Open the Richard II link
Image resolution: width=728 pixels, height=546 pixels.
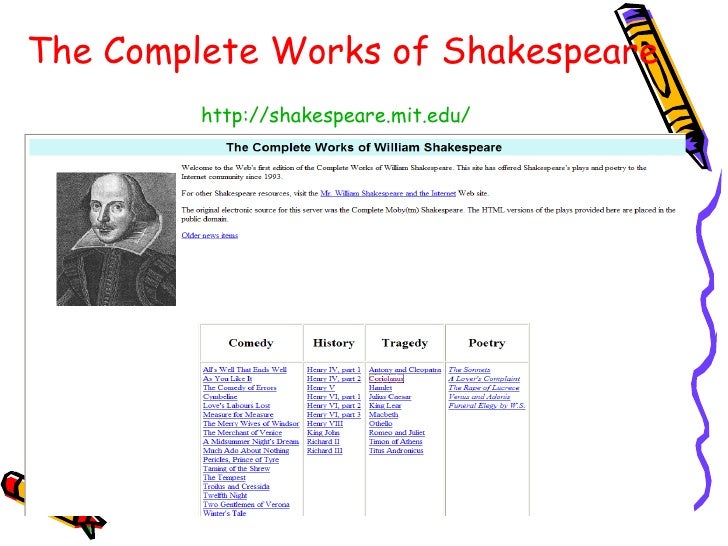[323, 442]
